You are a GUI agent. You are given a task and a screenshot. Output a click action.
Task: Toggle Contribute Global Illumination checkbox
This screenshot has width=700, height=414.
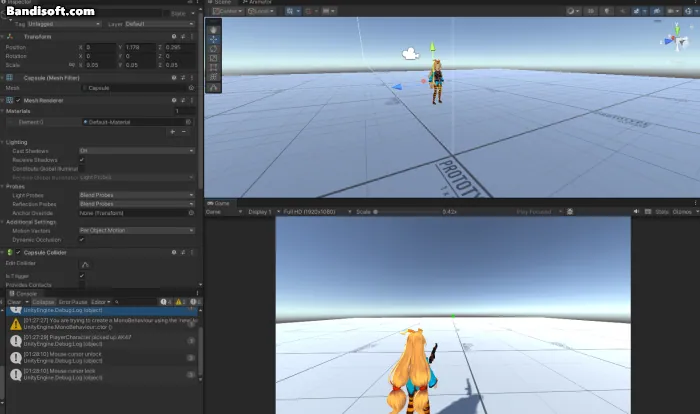[82, 169]
